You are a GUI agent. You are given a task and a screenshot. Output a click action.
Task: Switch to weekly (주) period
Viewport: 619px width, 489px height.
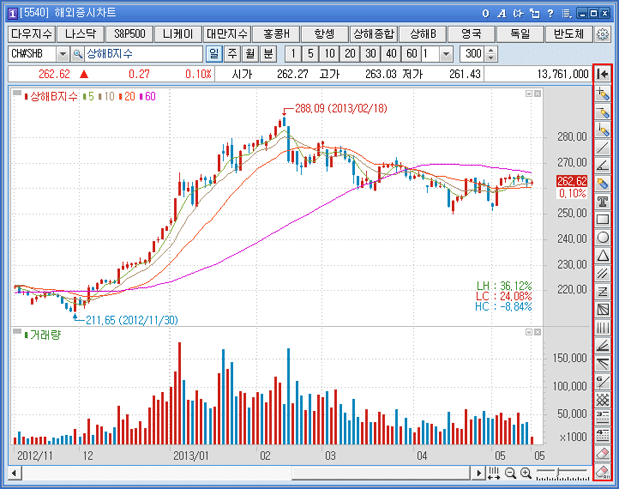232,53
